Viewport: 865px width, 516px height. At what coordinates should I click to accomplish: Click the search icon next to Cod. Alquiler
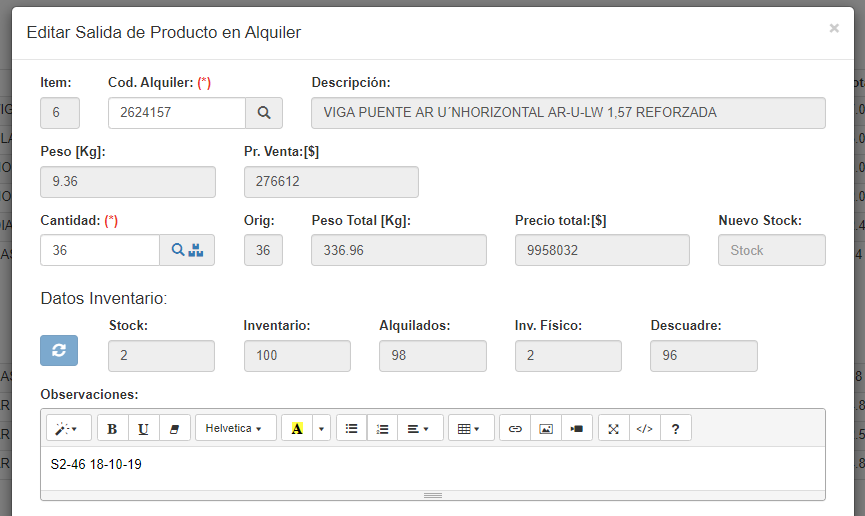coord(264,113)
